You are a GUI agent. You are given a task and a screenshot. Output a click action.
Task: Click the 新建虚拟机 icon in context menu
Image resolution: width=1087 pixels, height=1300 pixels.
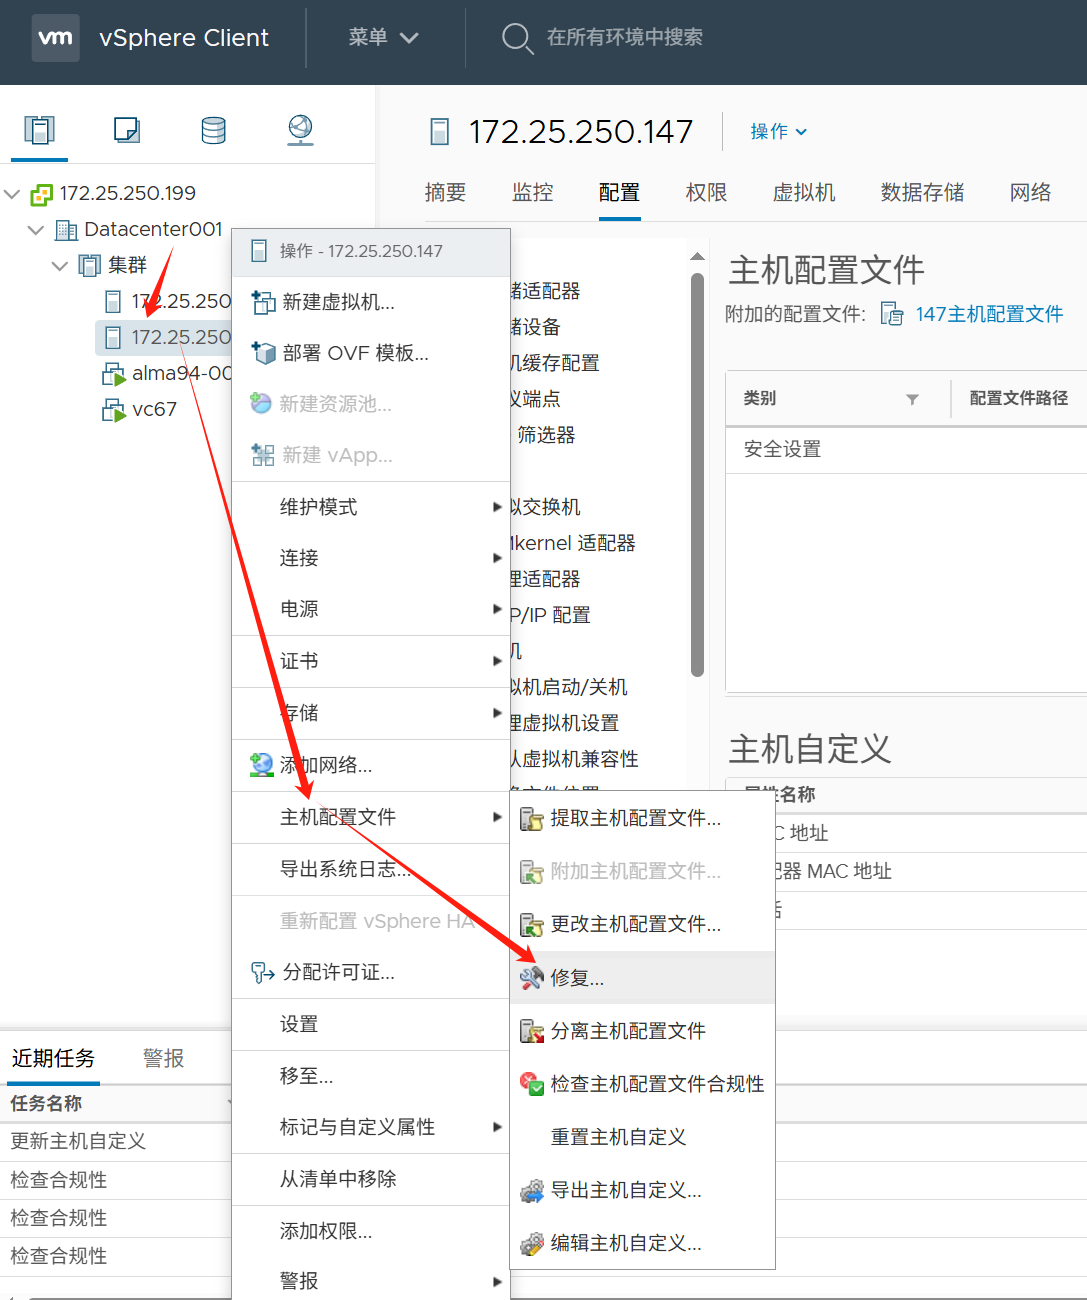coord(263,302)
